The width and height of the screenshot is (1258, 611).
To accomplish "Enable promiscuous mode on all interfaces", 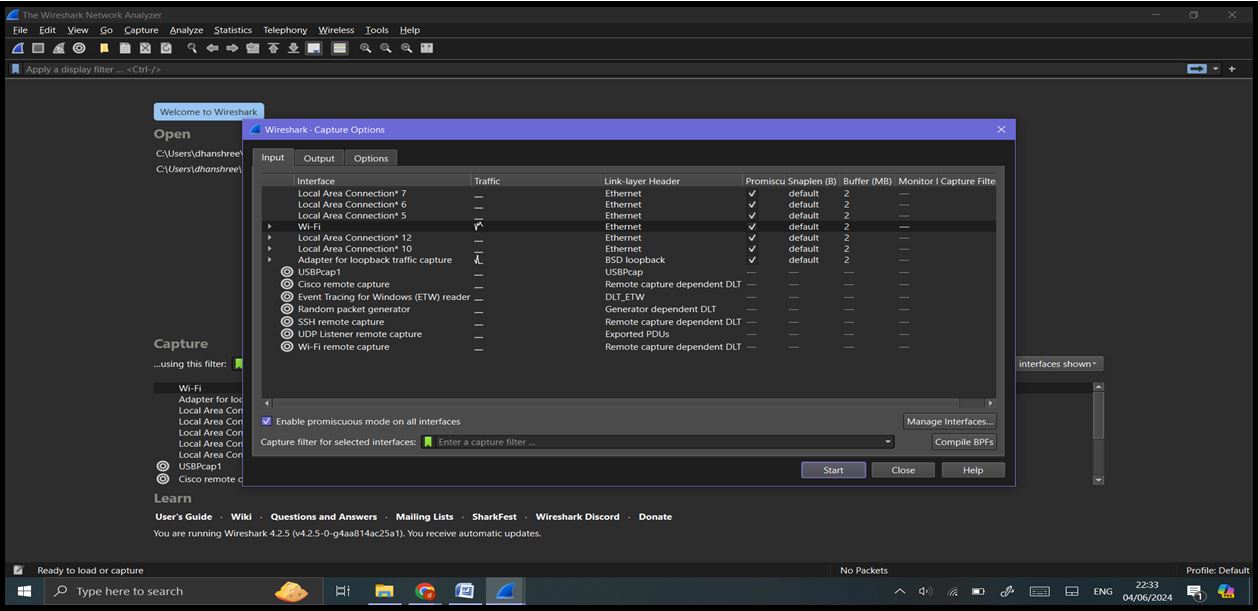I will (266, 420).
